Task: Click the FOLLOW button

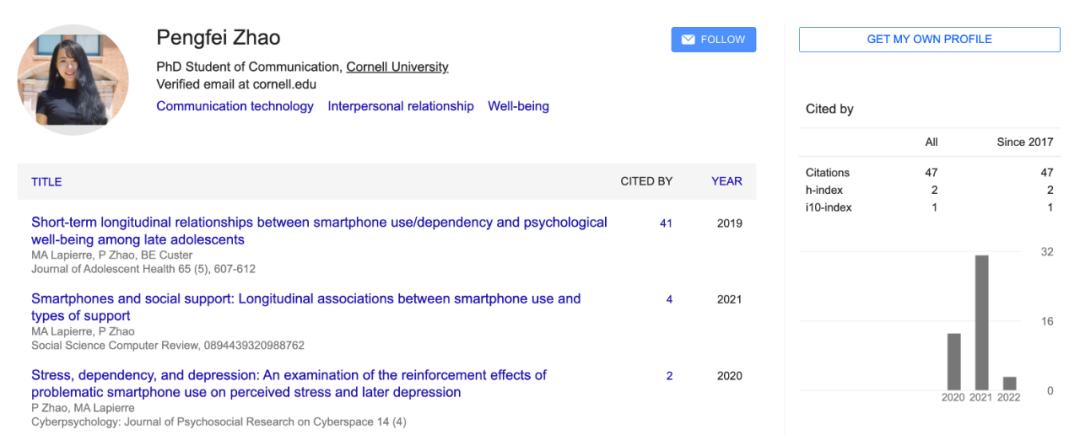Action: pyautogui.click(x=713, y=40)
